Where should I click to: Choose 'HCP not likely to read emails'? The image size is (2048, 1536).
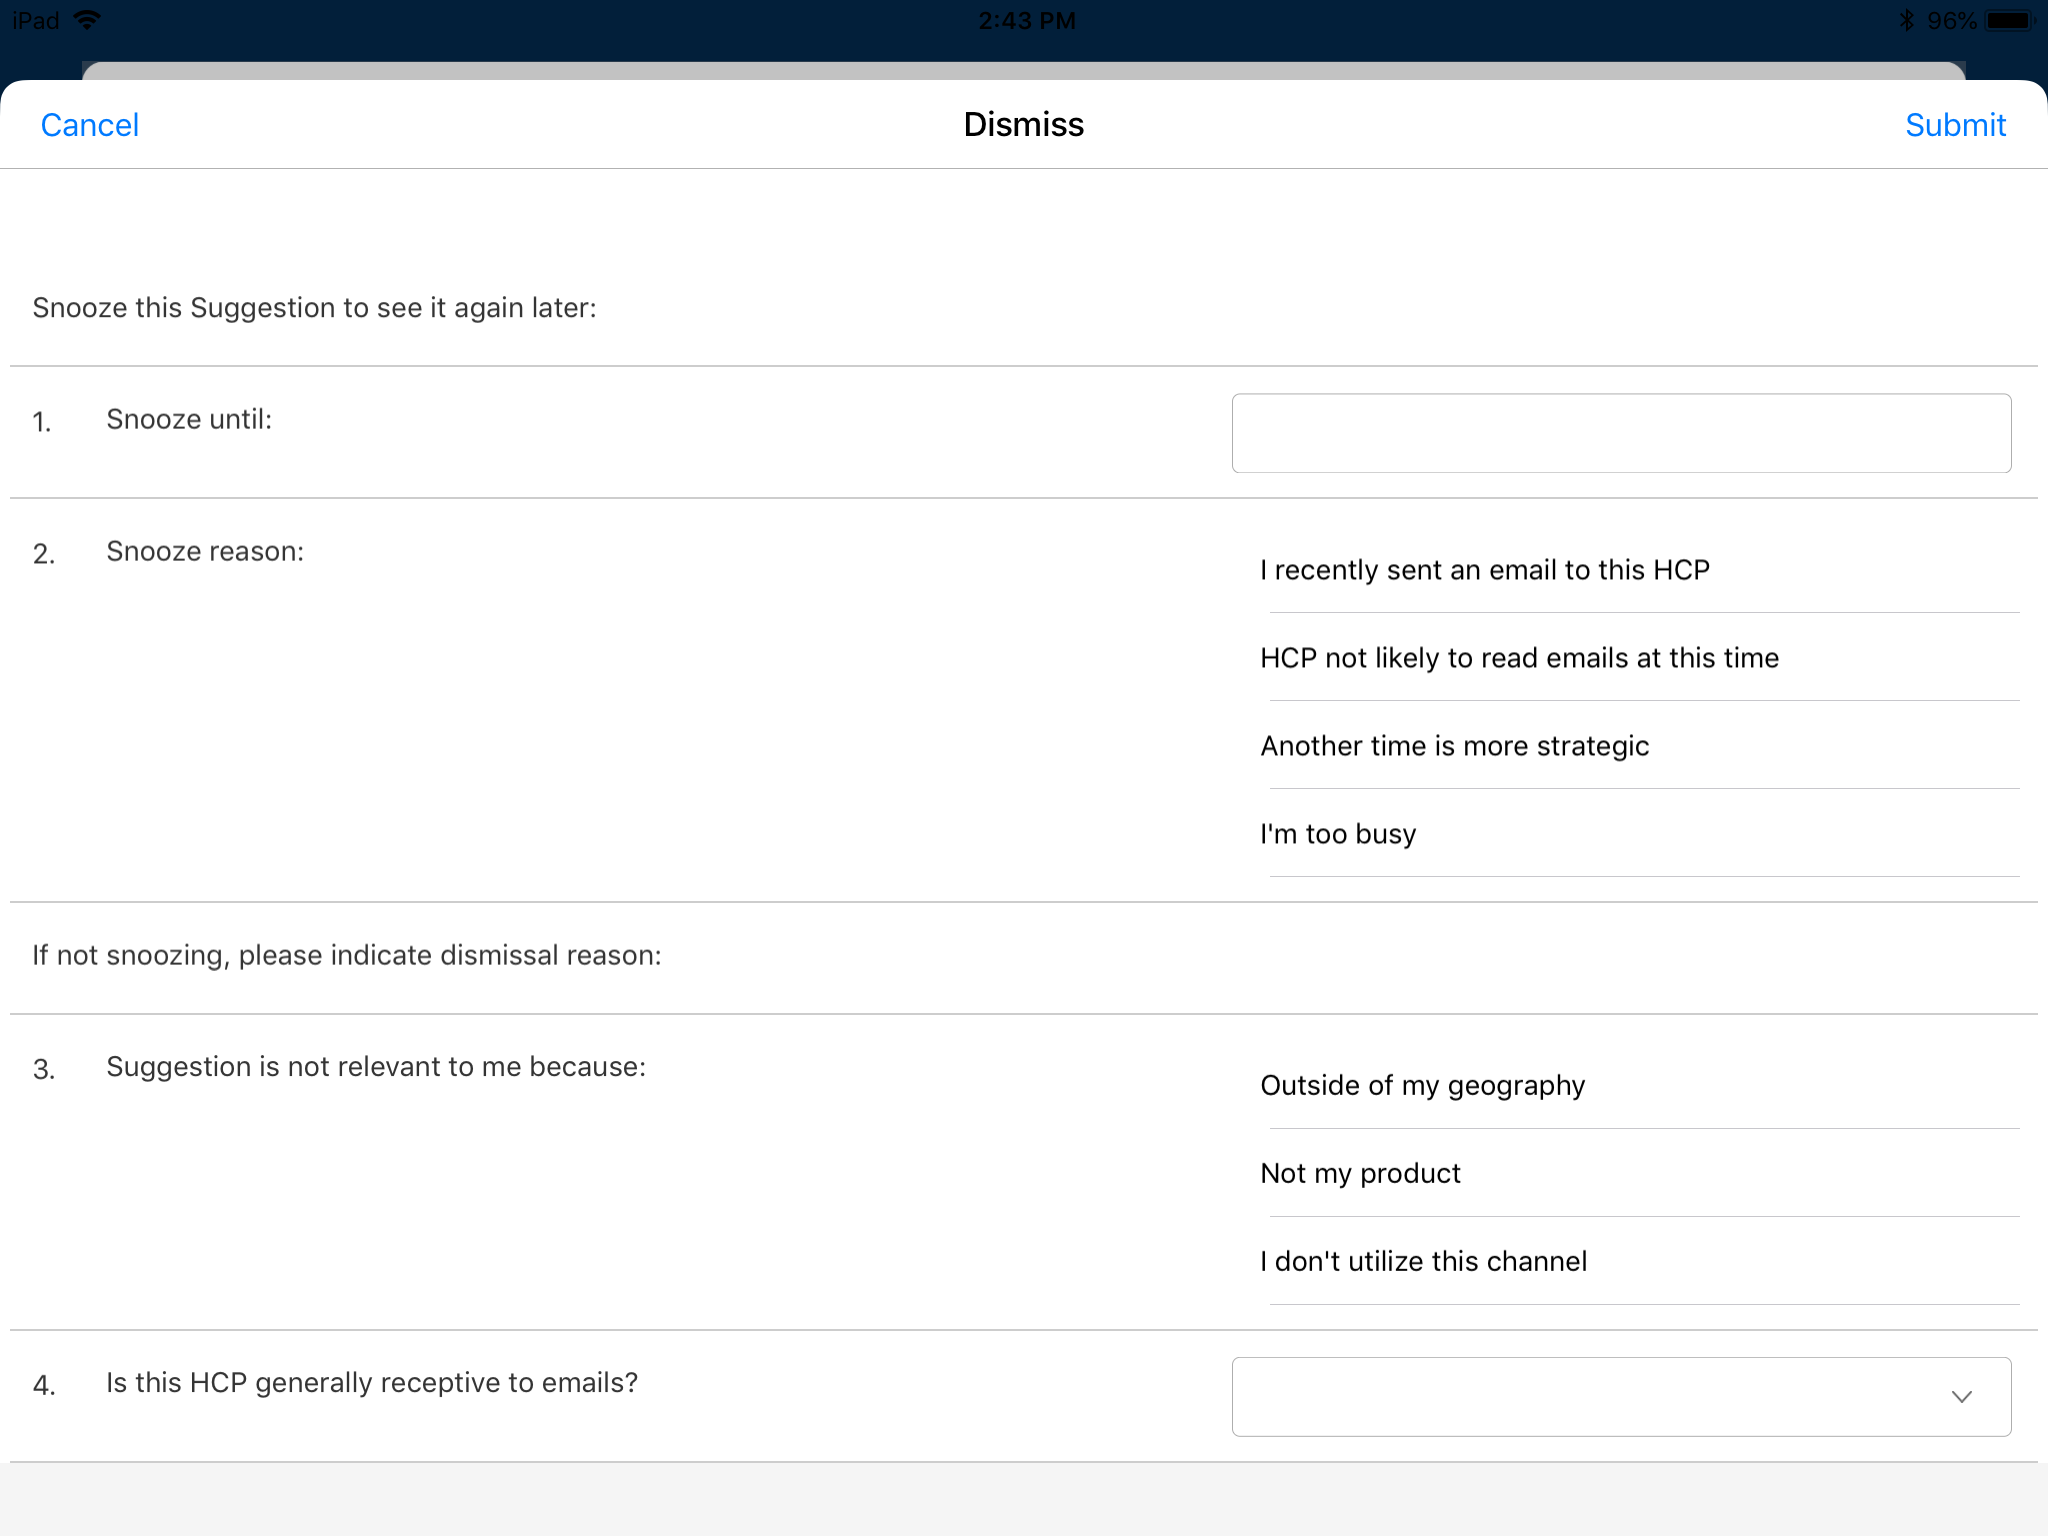click(1519, 658)
